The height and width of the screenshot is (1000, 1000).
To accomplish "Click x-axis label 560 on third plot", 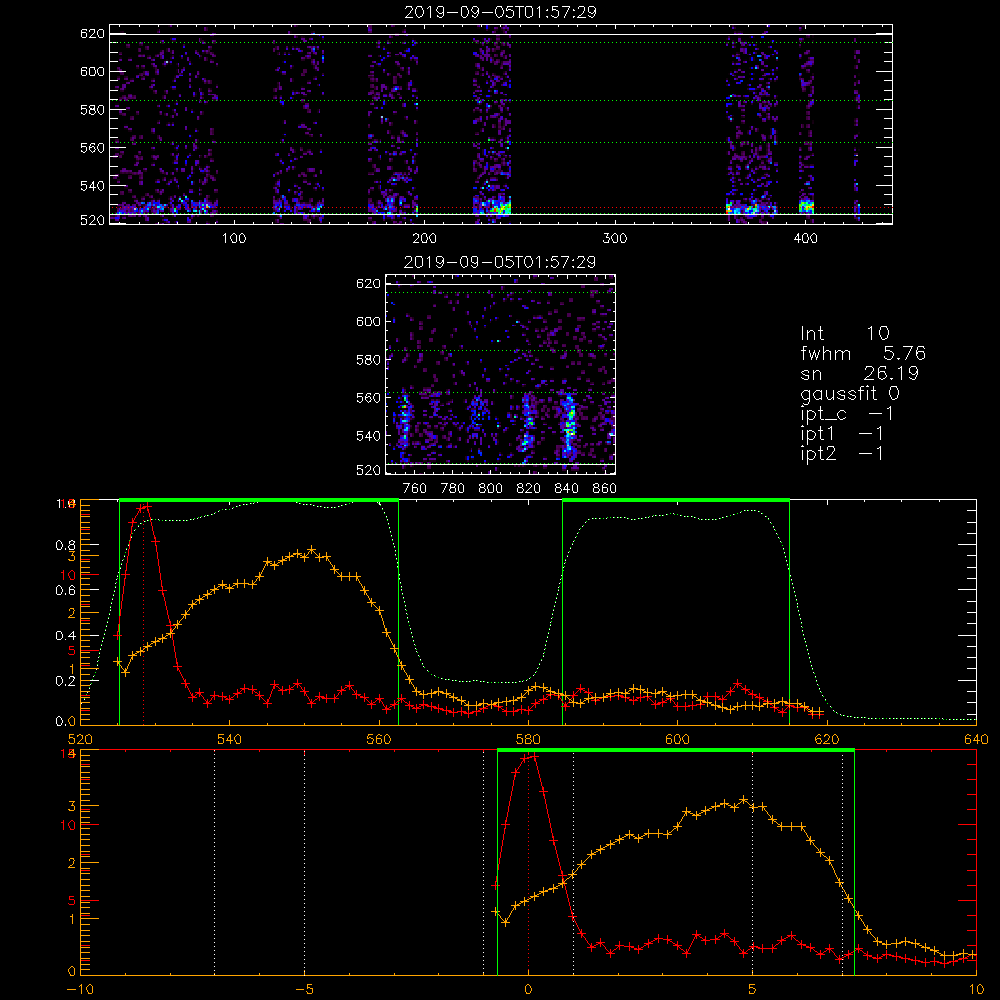I will click(x=379, y=740).
